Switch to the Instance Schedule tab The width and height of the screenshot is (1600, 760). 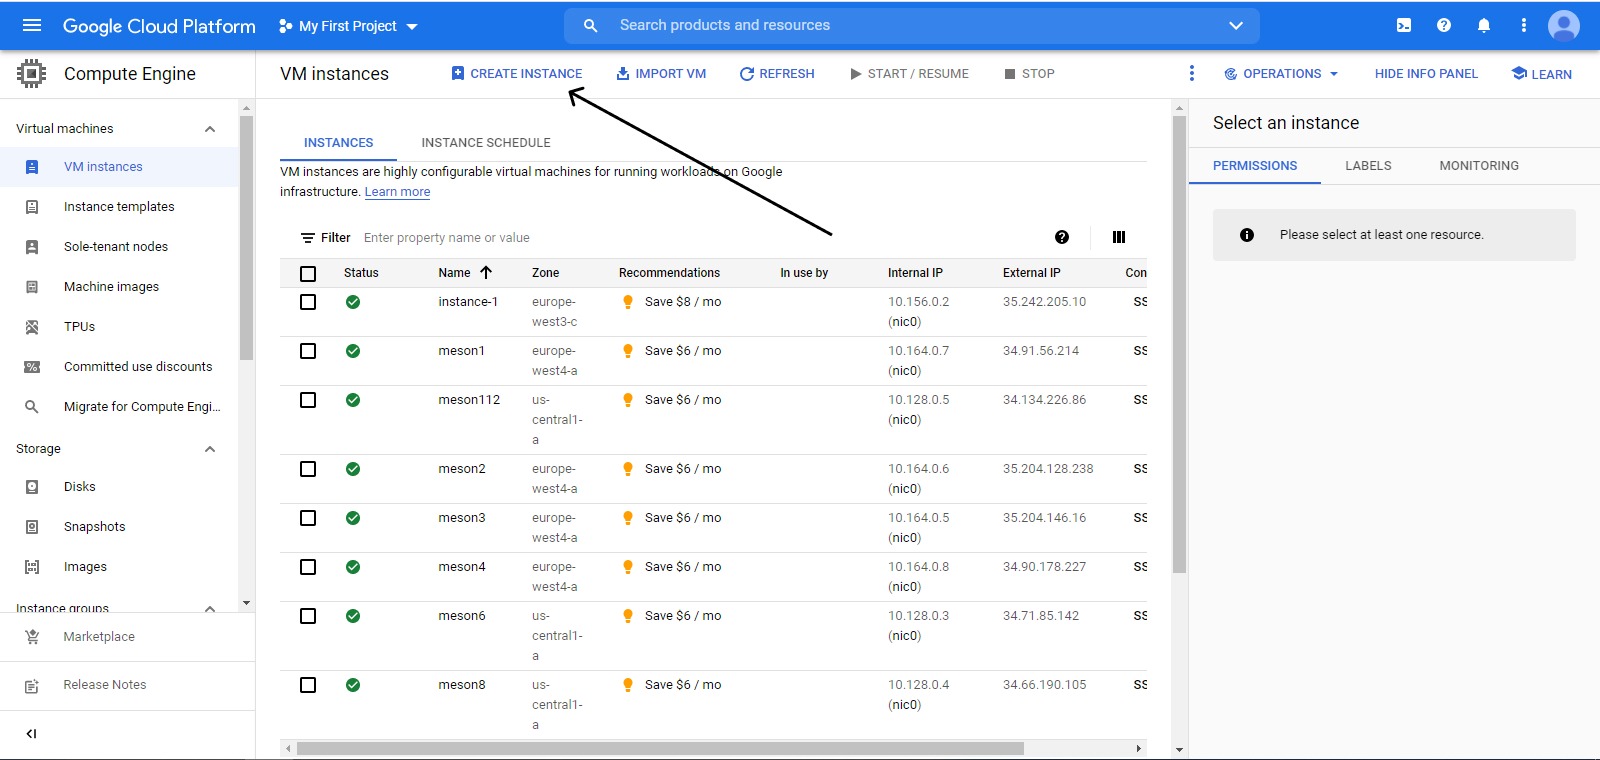486,143
